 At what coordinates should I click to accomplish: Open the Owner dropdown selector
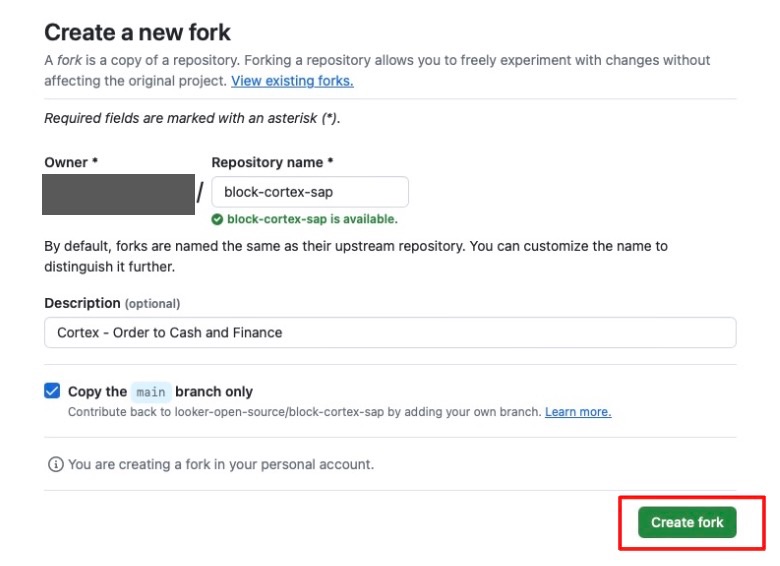[x=118, y=194]
